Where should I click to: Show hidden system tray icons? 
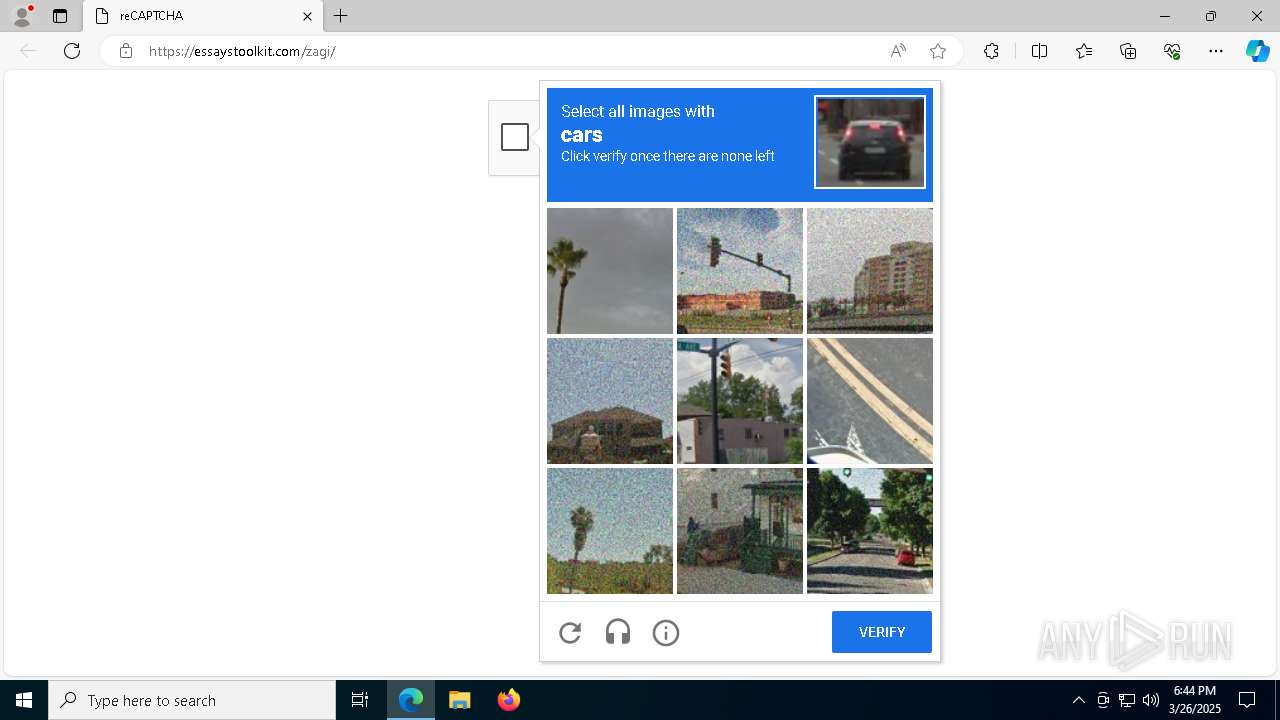click(1078, 700)
